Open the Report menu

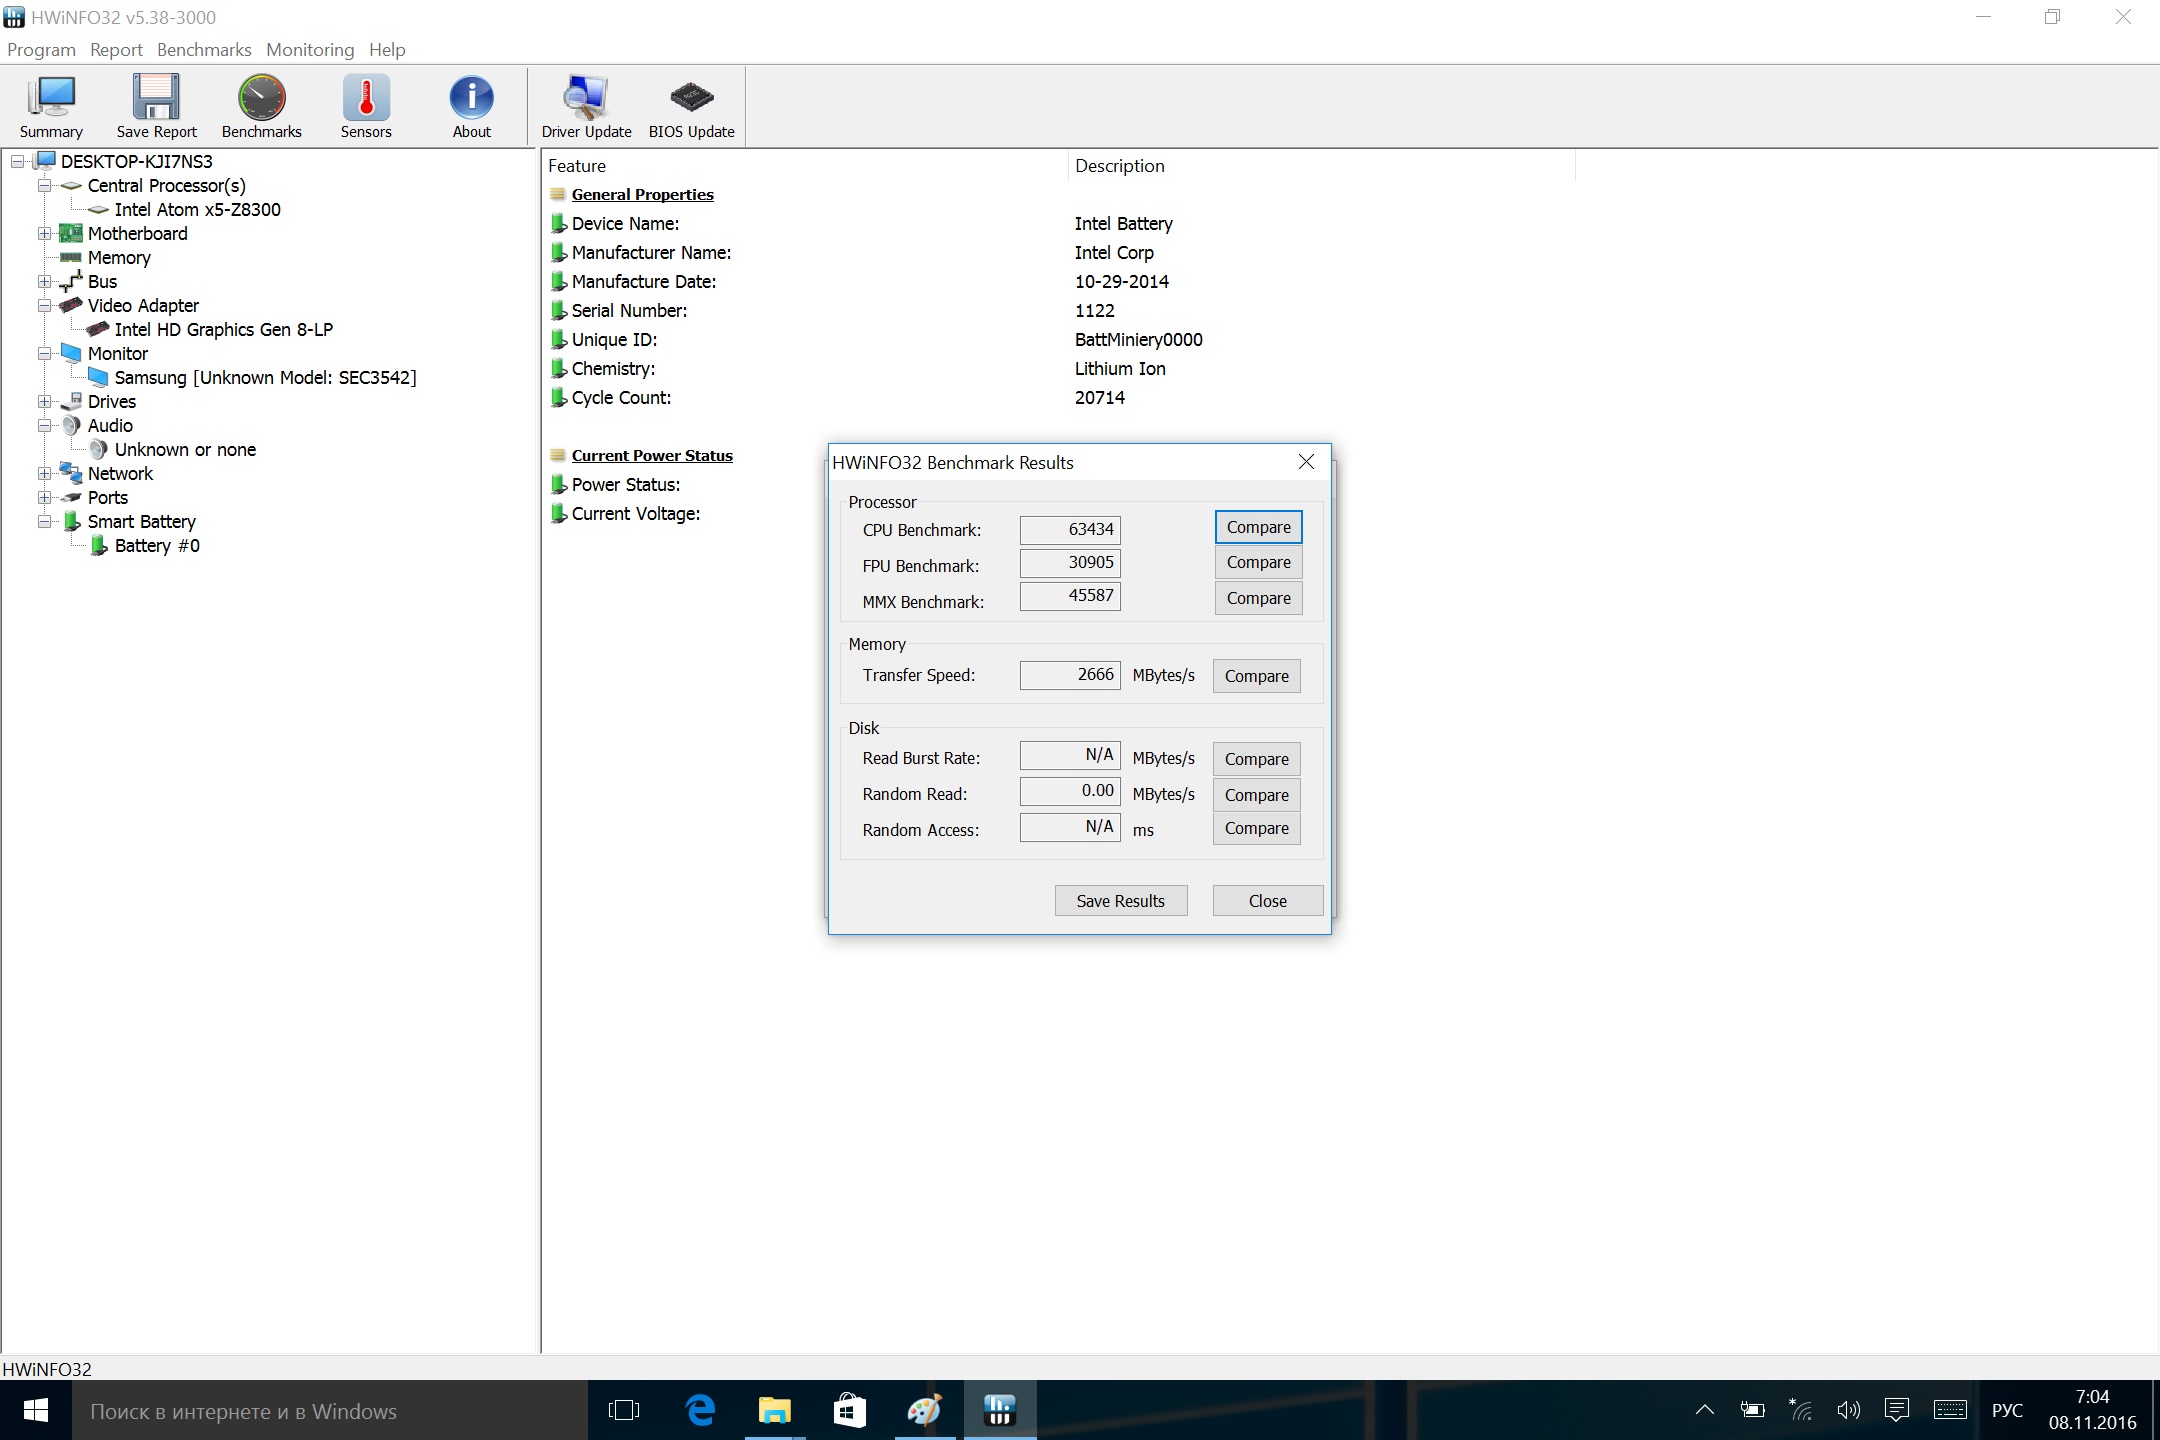(x=116, y=49)
